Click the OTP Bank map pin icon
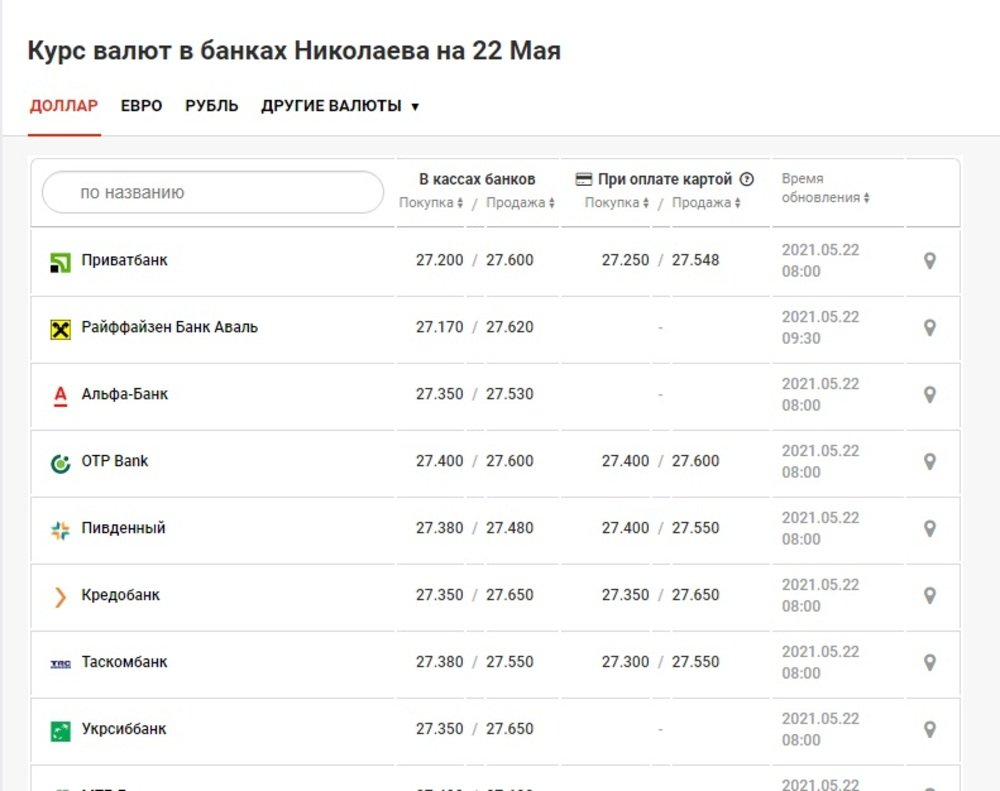This screenshot has width=1000, height=791. tap(930, 461)
